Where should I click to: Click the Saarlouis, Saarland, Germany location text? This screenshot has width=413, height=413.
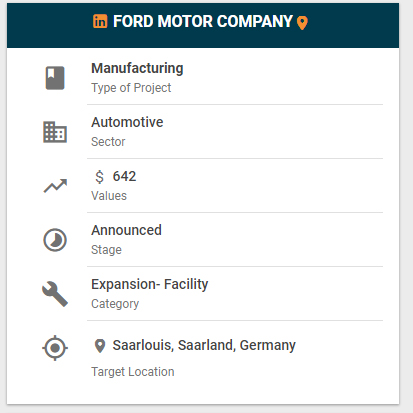pos(204,345)
